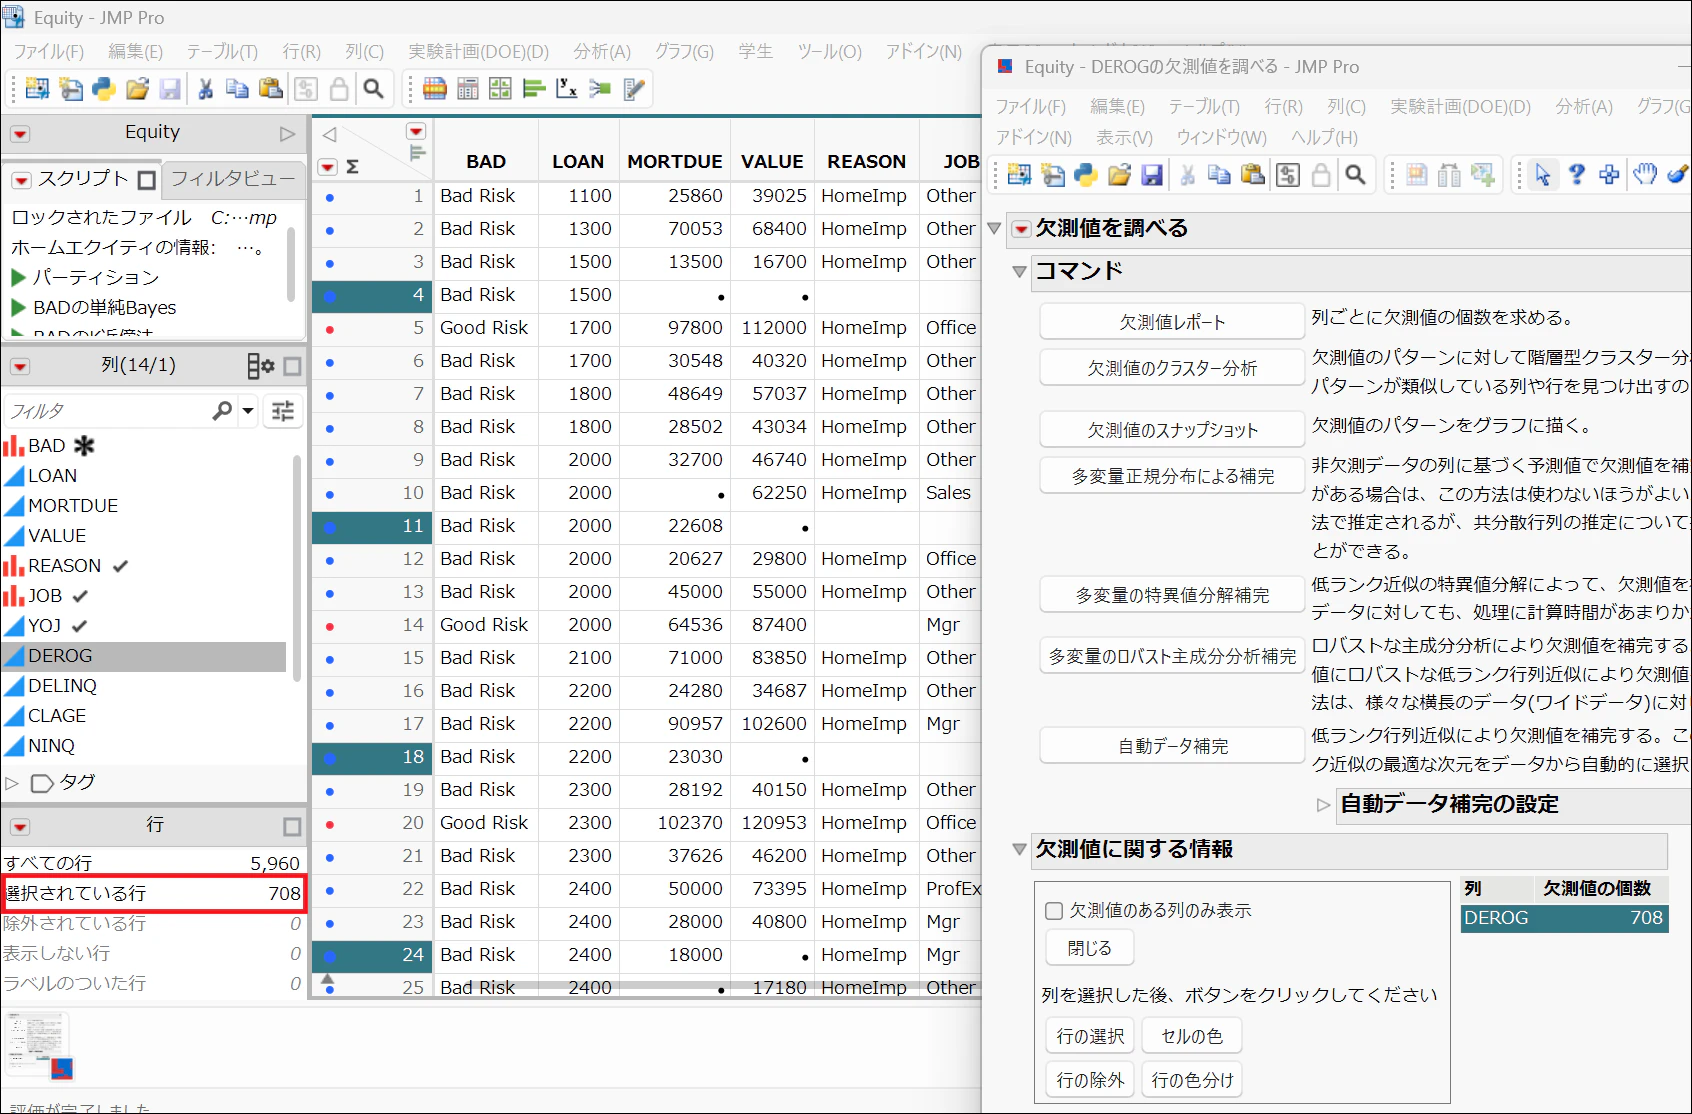
Task: Collapse the 欠測値に関する情報 section
Action: pyautogui.click(x=1019, y=849)
